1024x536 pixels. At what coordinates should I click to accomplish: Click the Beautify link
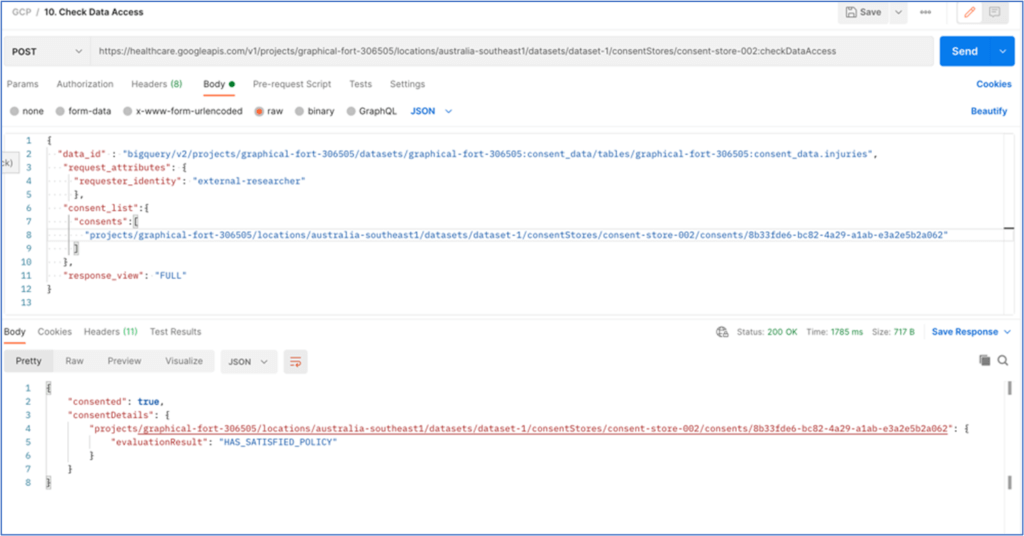coord(989,112)
